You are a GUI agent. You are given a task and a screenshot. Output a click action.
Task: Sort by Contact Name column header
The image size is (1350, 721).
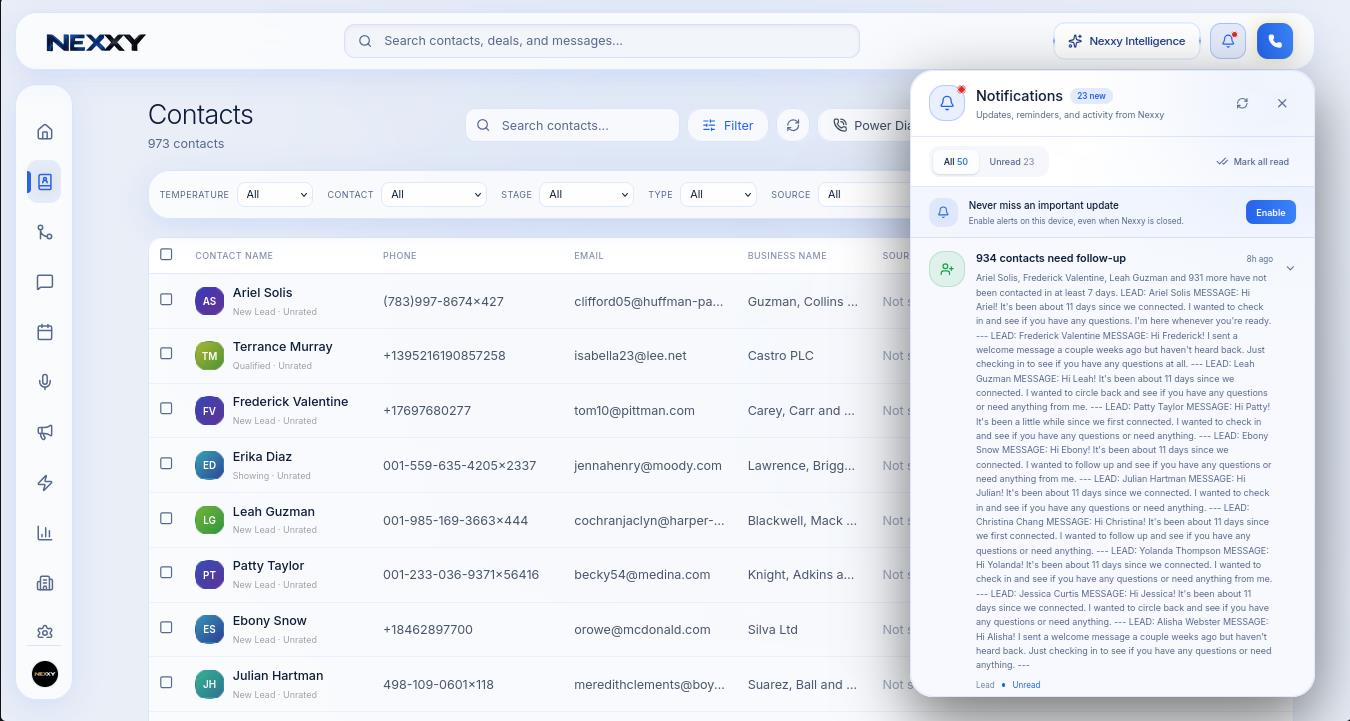tap(234, 255)
